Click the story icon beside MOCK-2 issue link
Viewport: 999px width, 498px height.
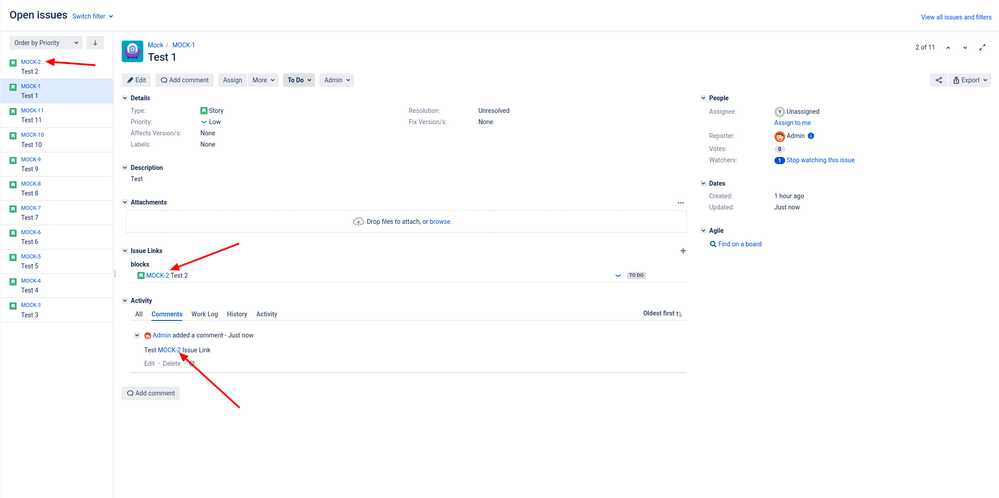click(x=141, y=275)
